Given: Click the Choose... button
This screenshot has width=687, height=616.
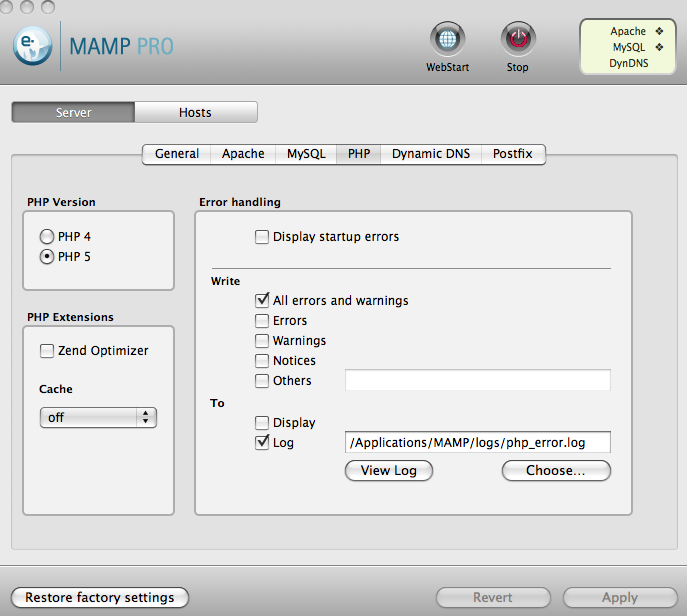Looking at the screenshot, I should pyautogui.click(x=556, y=471).
